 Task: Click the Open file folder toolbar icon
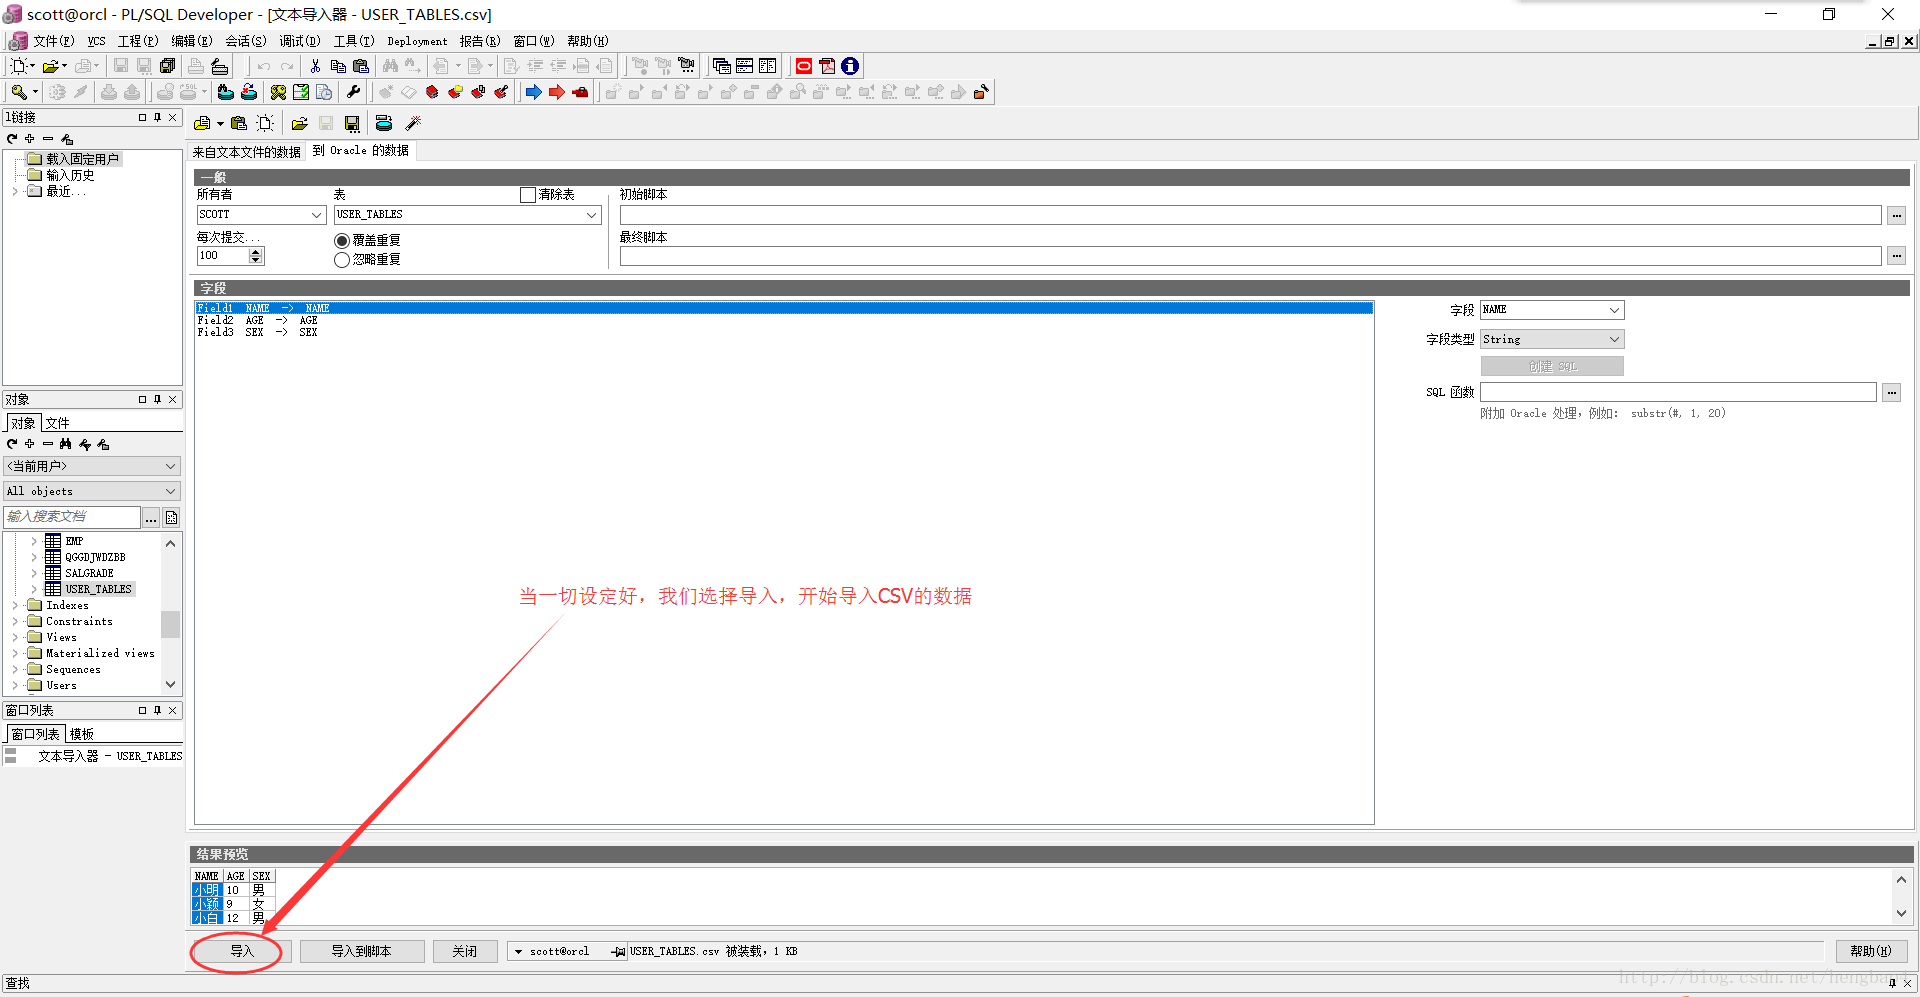50,66
